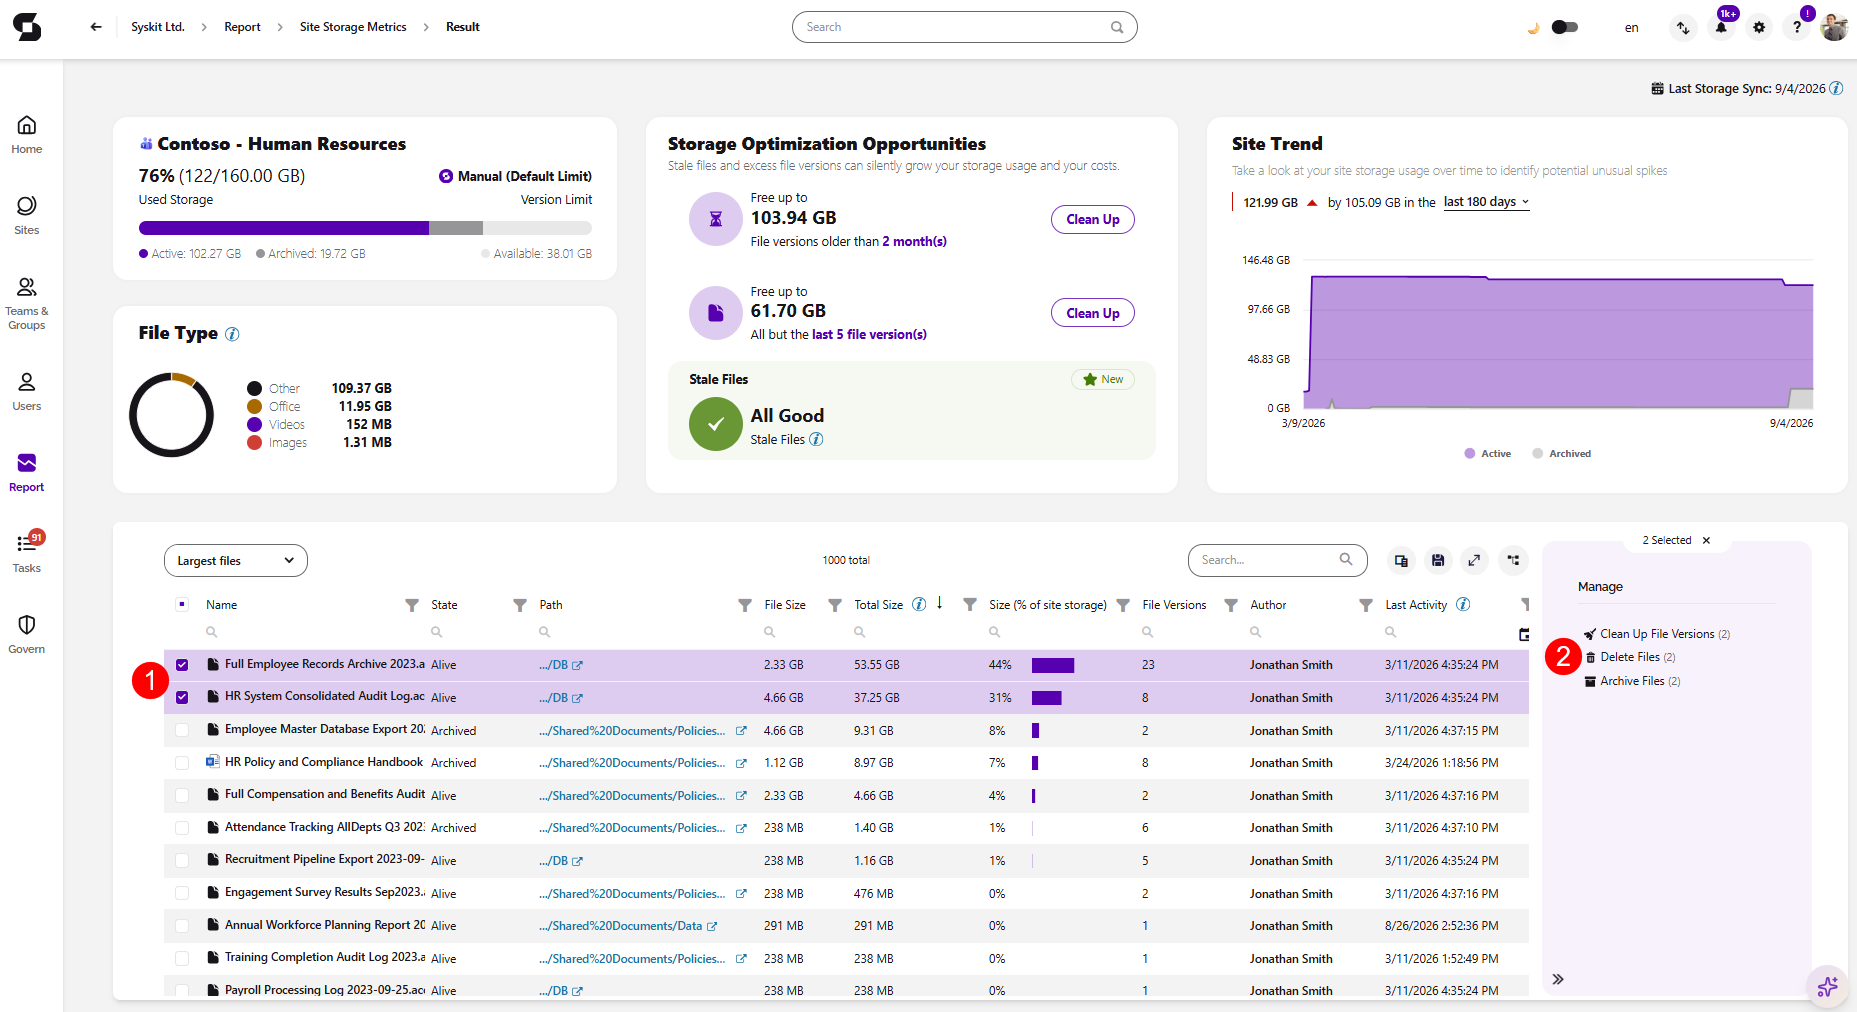This screenshot has height=1012, width=1857.
Task: Click Clean Up for 103.94 GB
Action: pos(1093,219)
